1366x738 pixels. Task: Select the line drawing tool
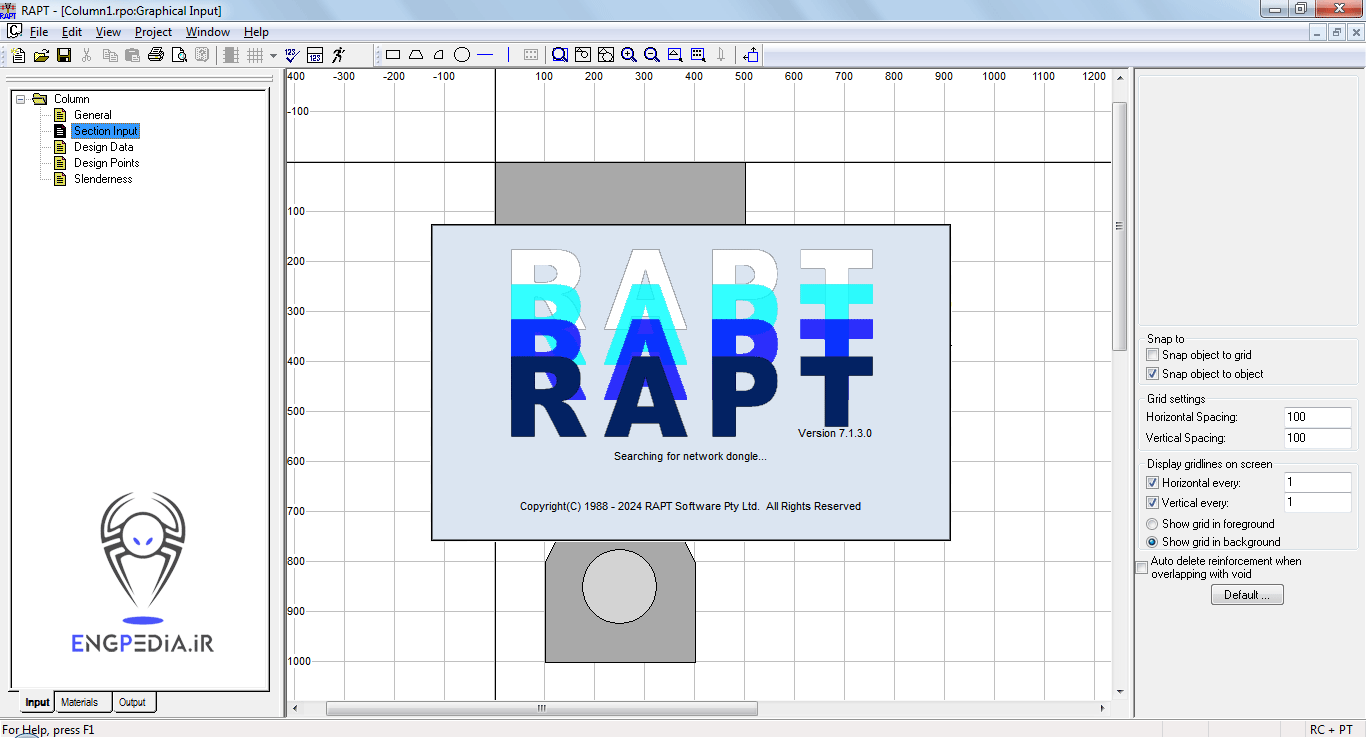click(486, 55)
